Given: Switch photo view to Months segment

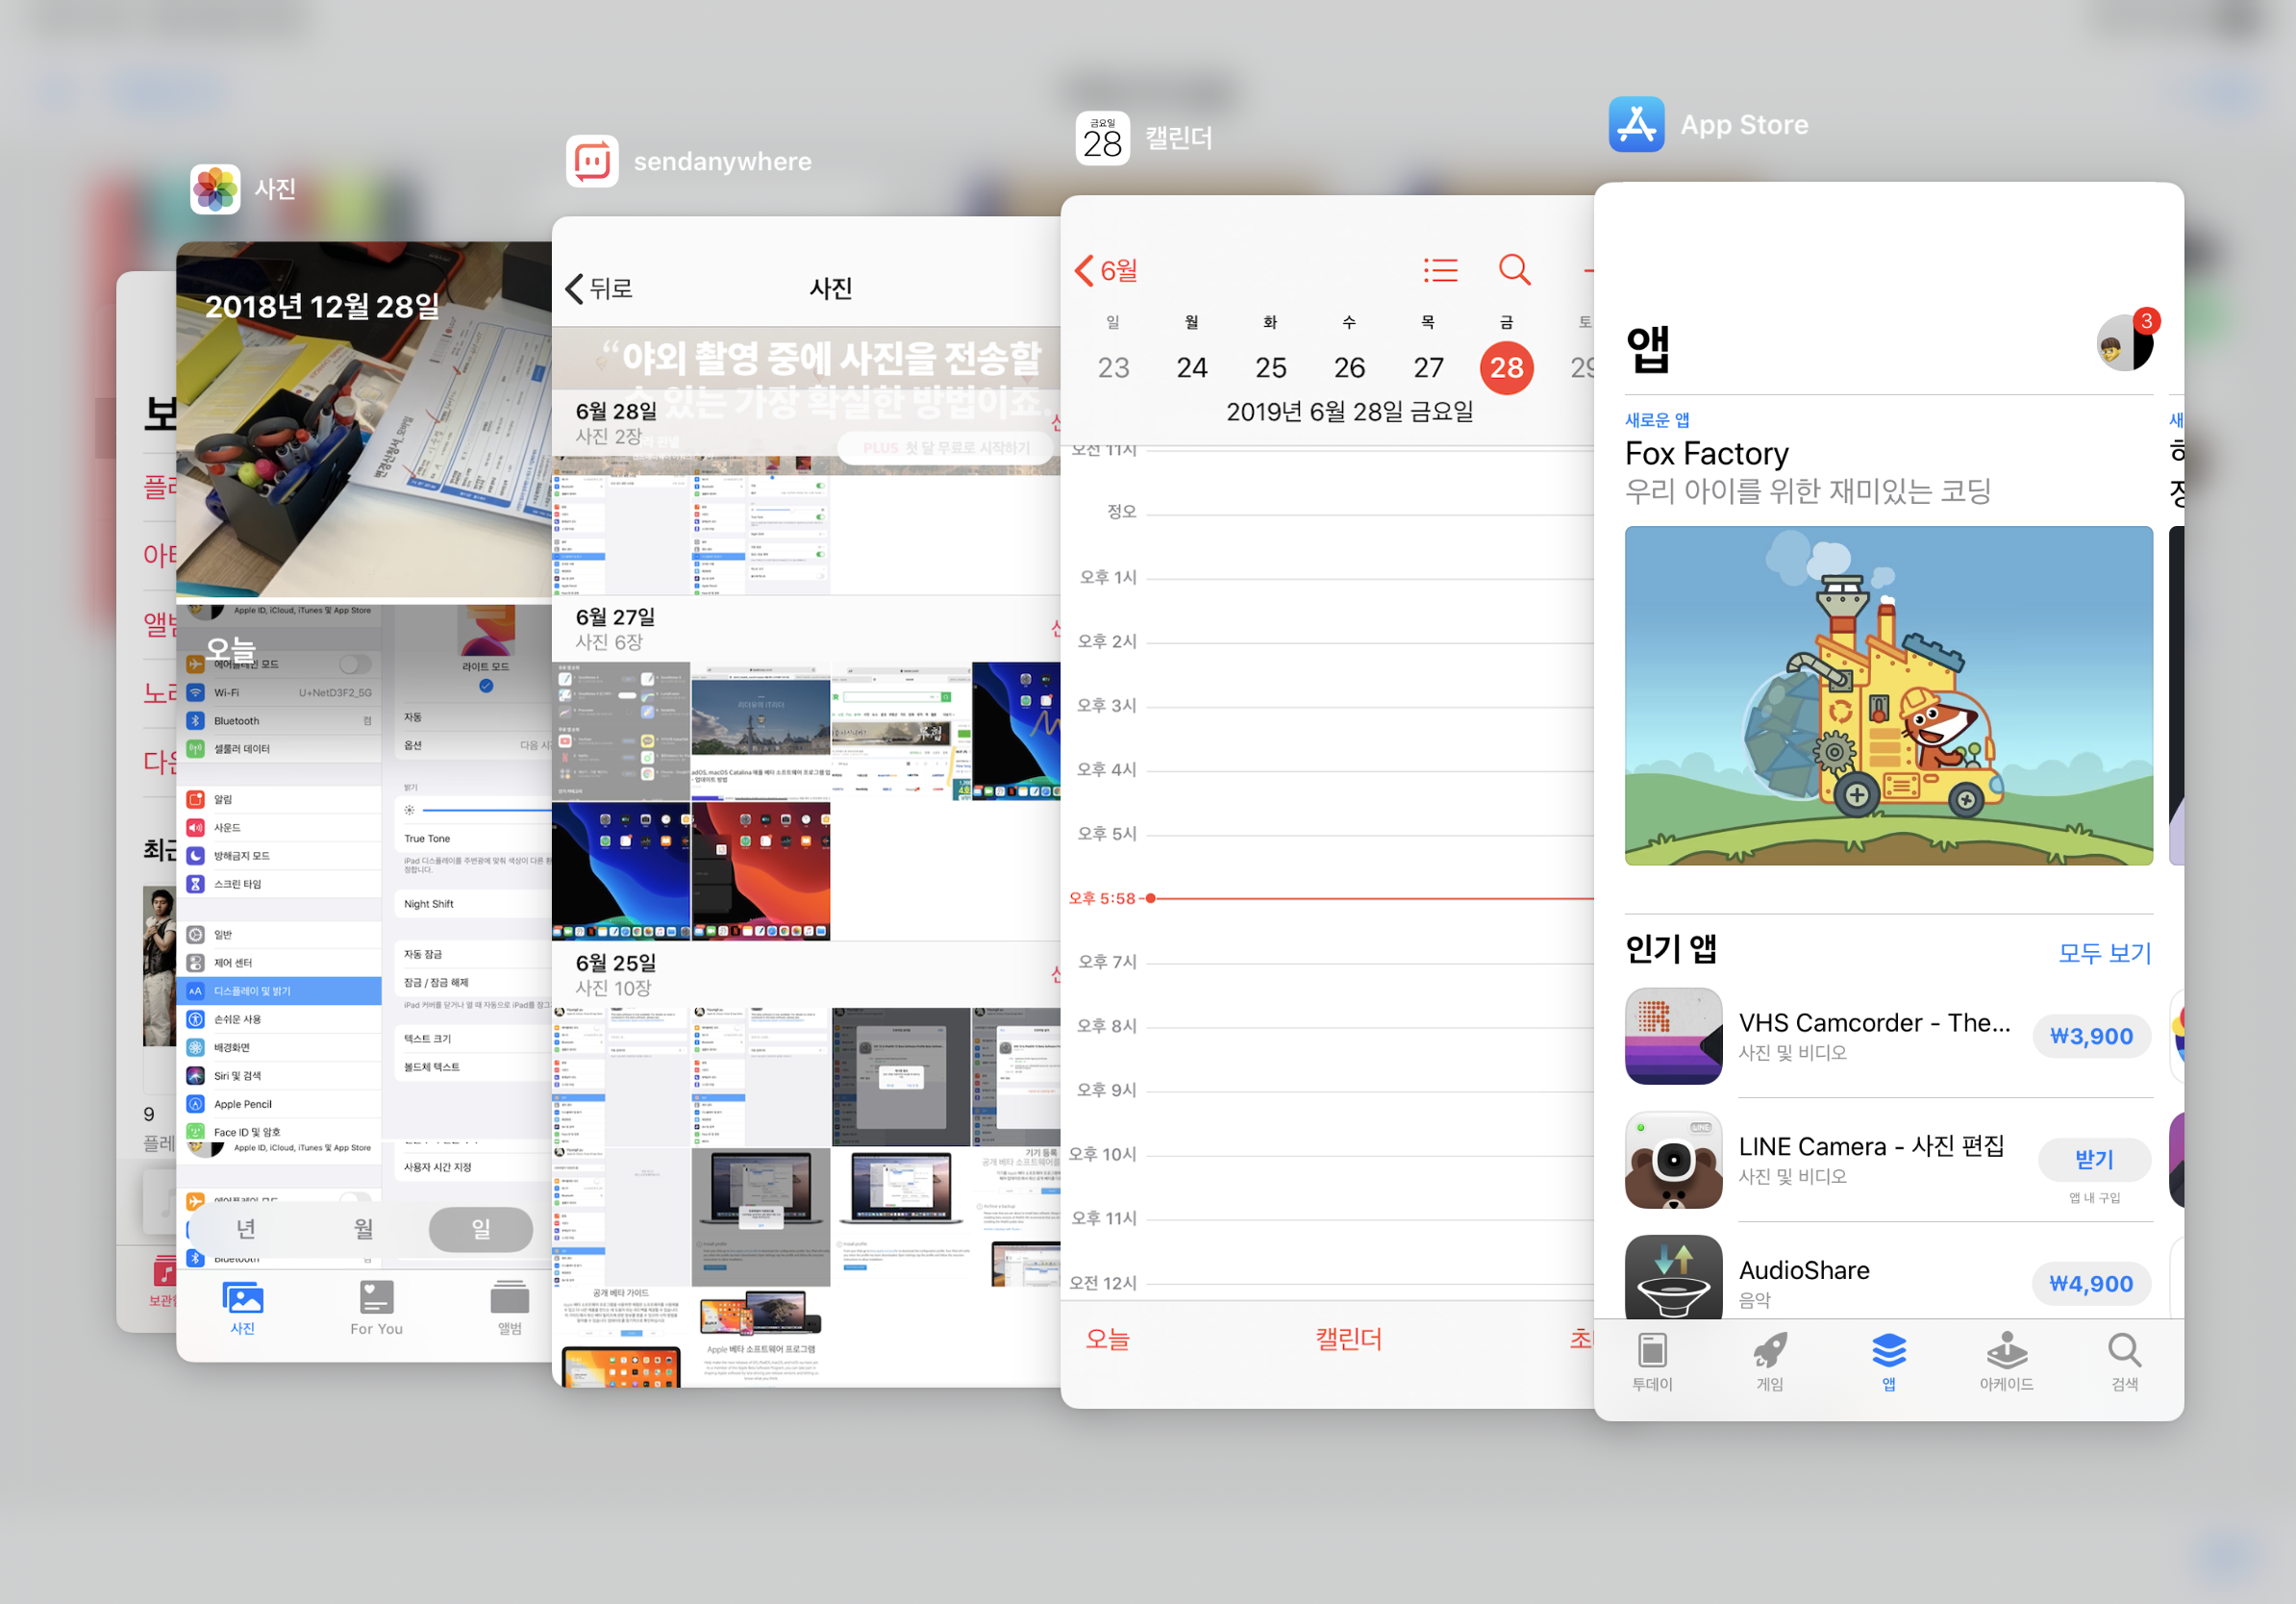Looking at the screenshot, I should pos(363,1229).
